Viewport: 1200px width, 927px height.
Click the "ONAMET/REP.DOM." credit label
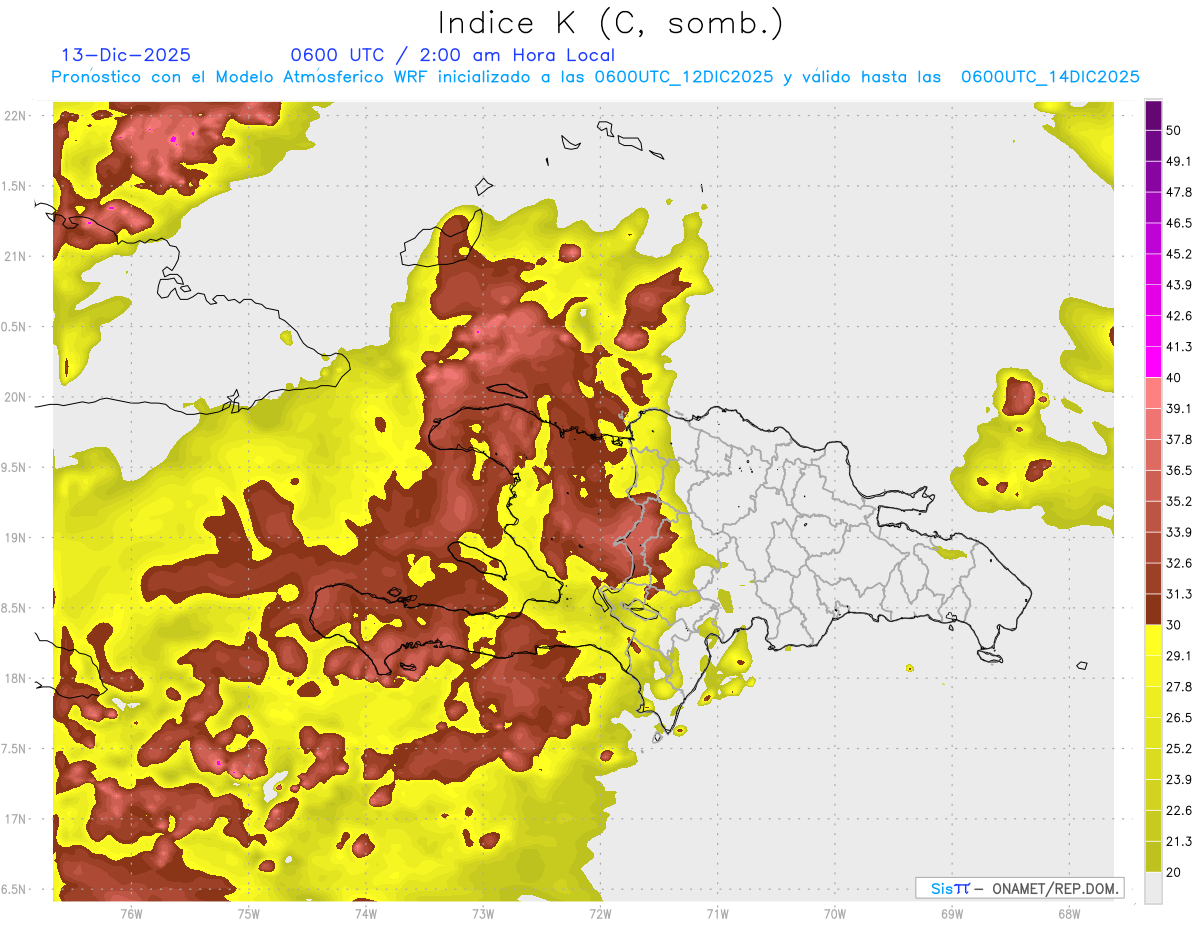(x=1055, y=888)
